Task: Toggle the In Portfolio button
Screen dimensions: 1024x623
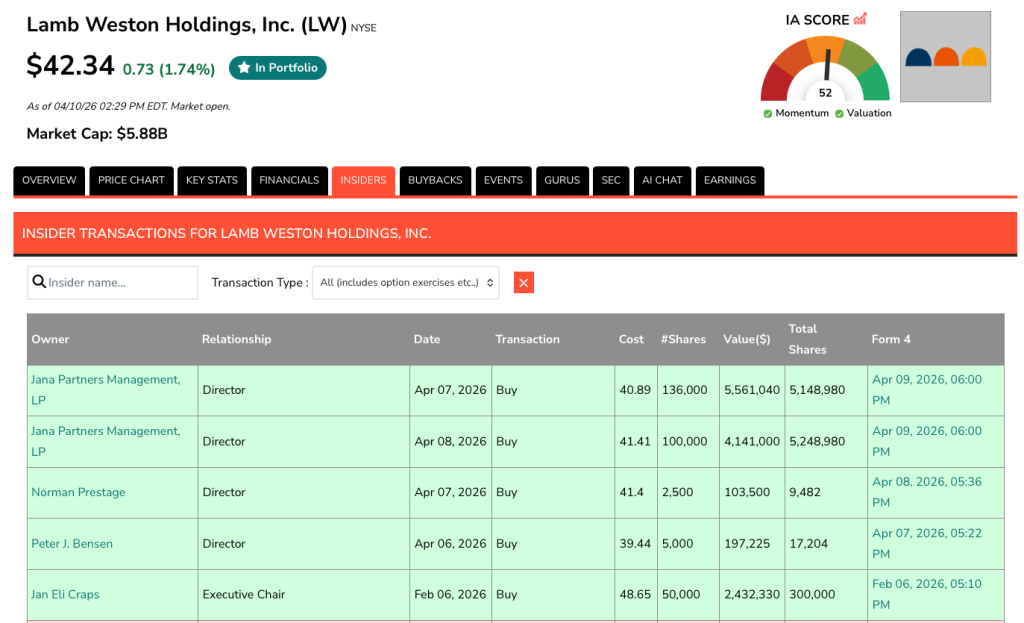Action: [278, 68]
